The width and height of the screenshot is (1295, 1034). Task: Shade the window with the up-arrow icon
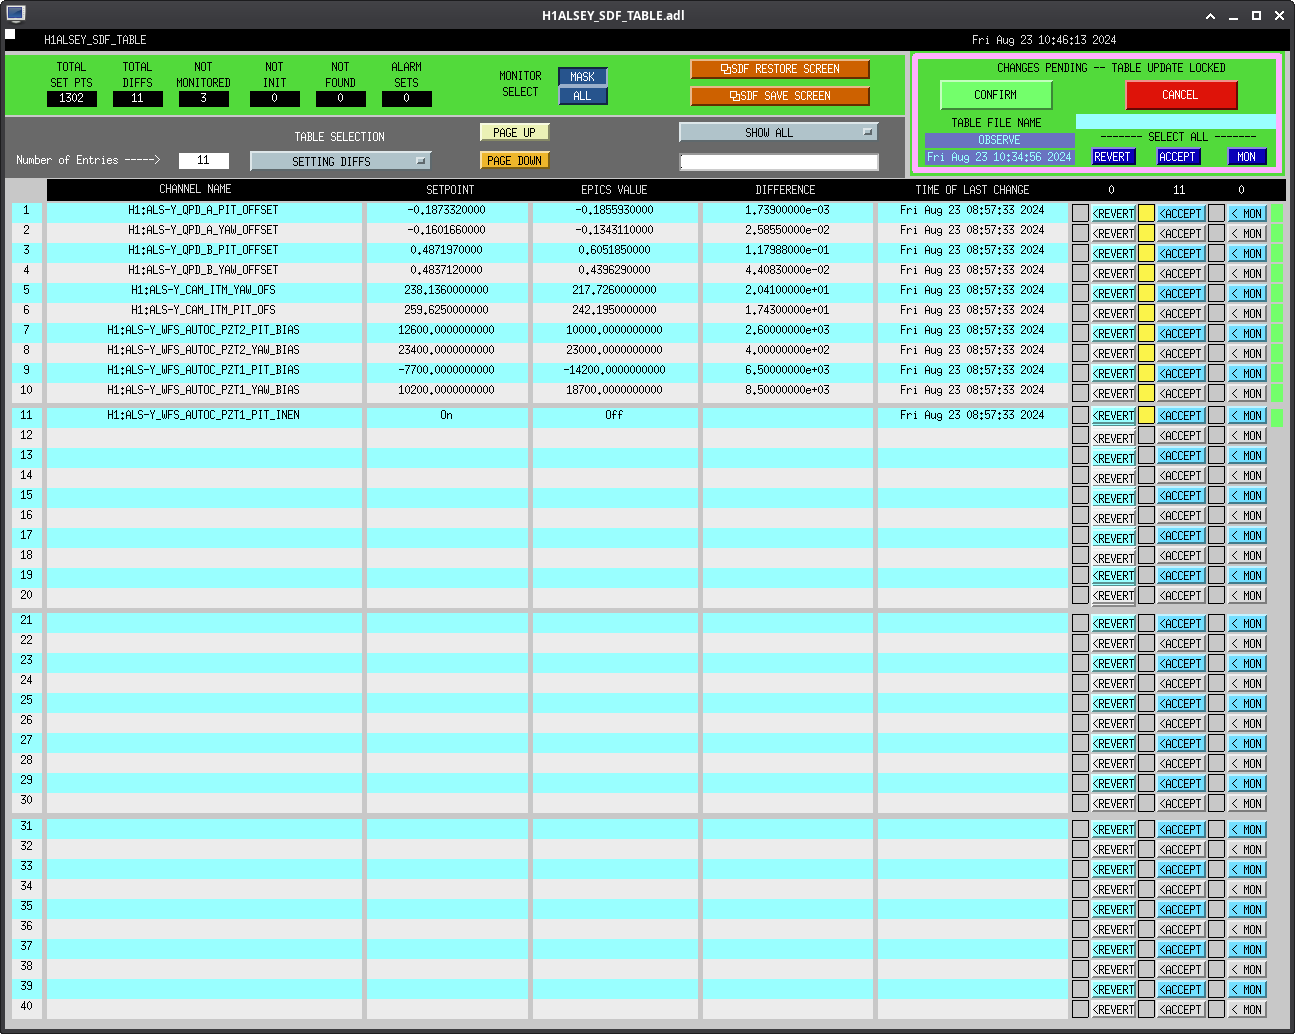click(1210, 16)
